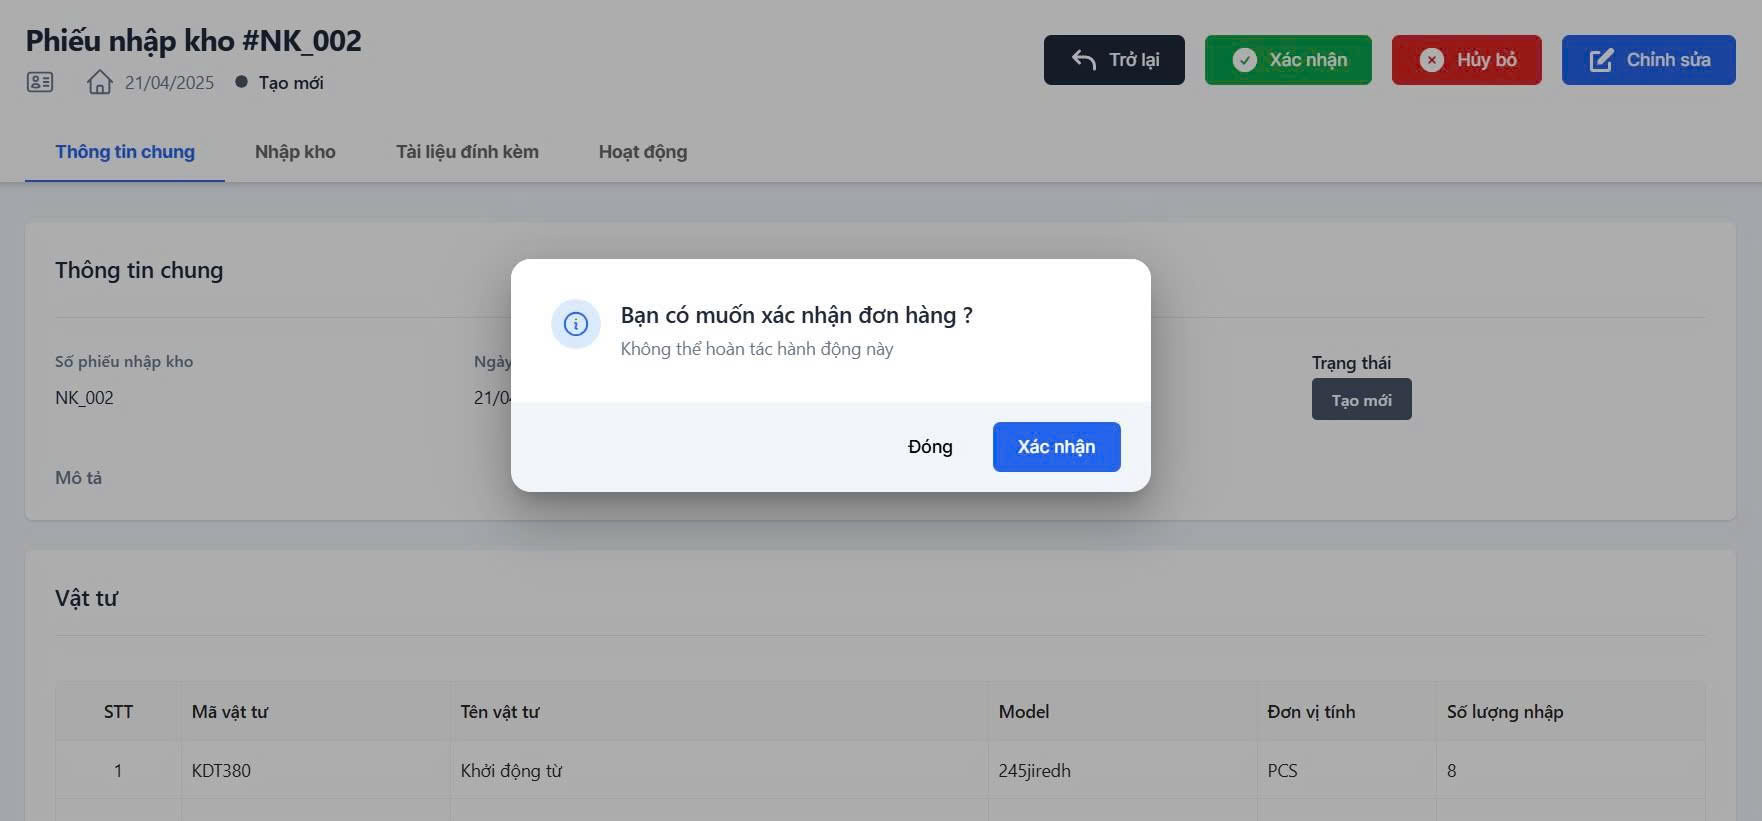Click the red X icon on Hủy bỏ
This screenshot has width=1762, height=821.
[1431, 60]
